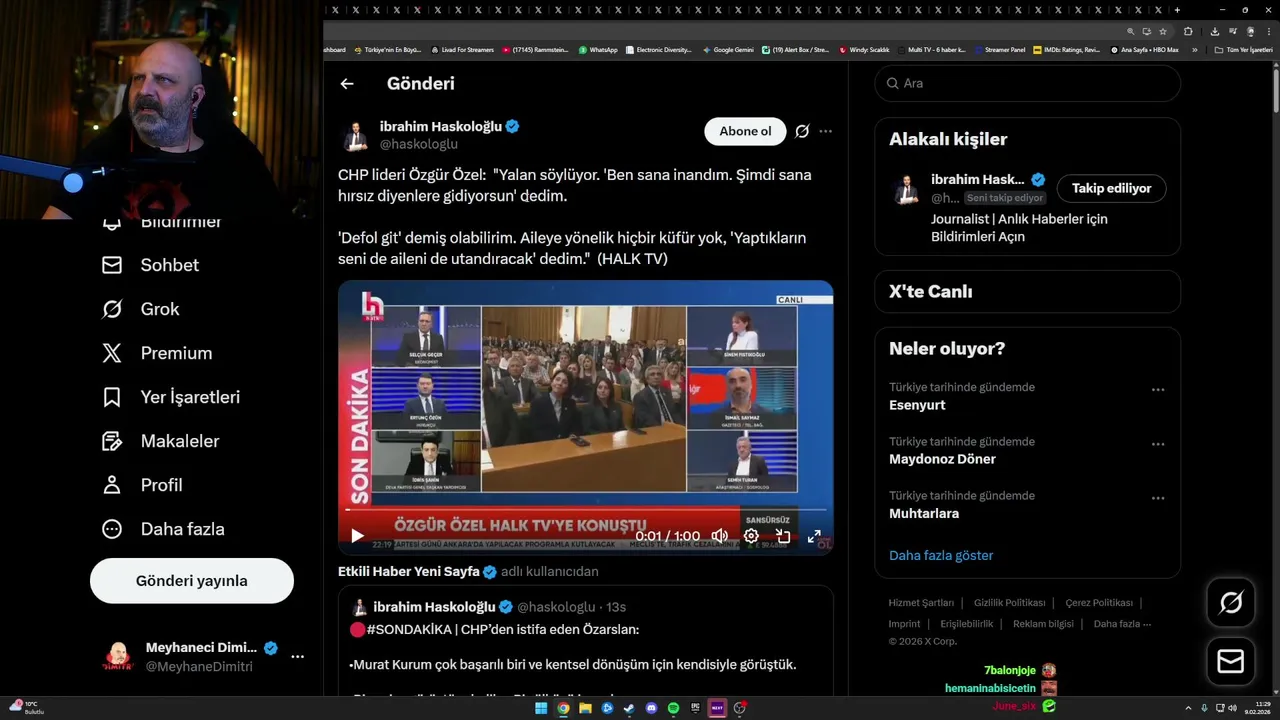Open the browser extensions puzzle icon

point(1188,31)
